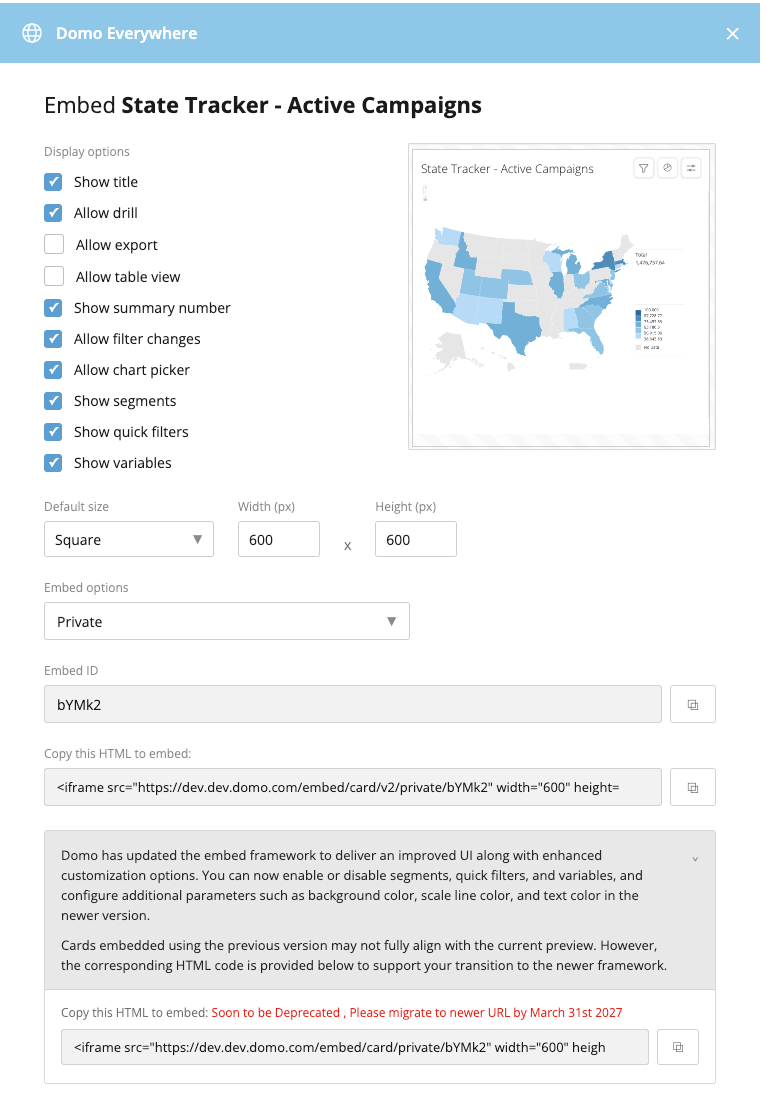Click the deprecated iframe HTML field
Image resolution: width=767 pixels, height=1112 pixels.
pos(355,1047)
